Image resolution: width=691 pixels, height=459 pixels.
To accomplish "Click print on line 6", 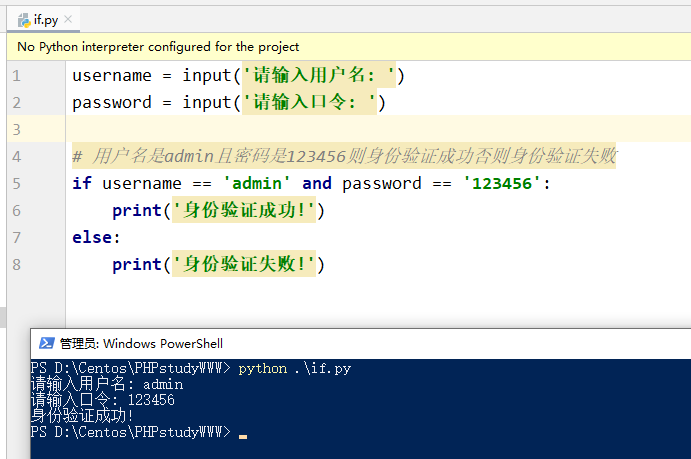I will (137, 211).
